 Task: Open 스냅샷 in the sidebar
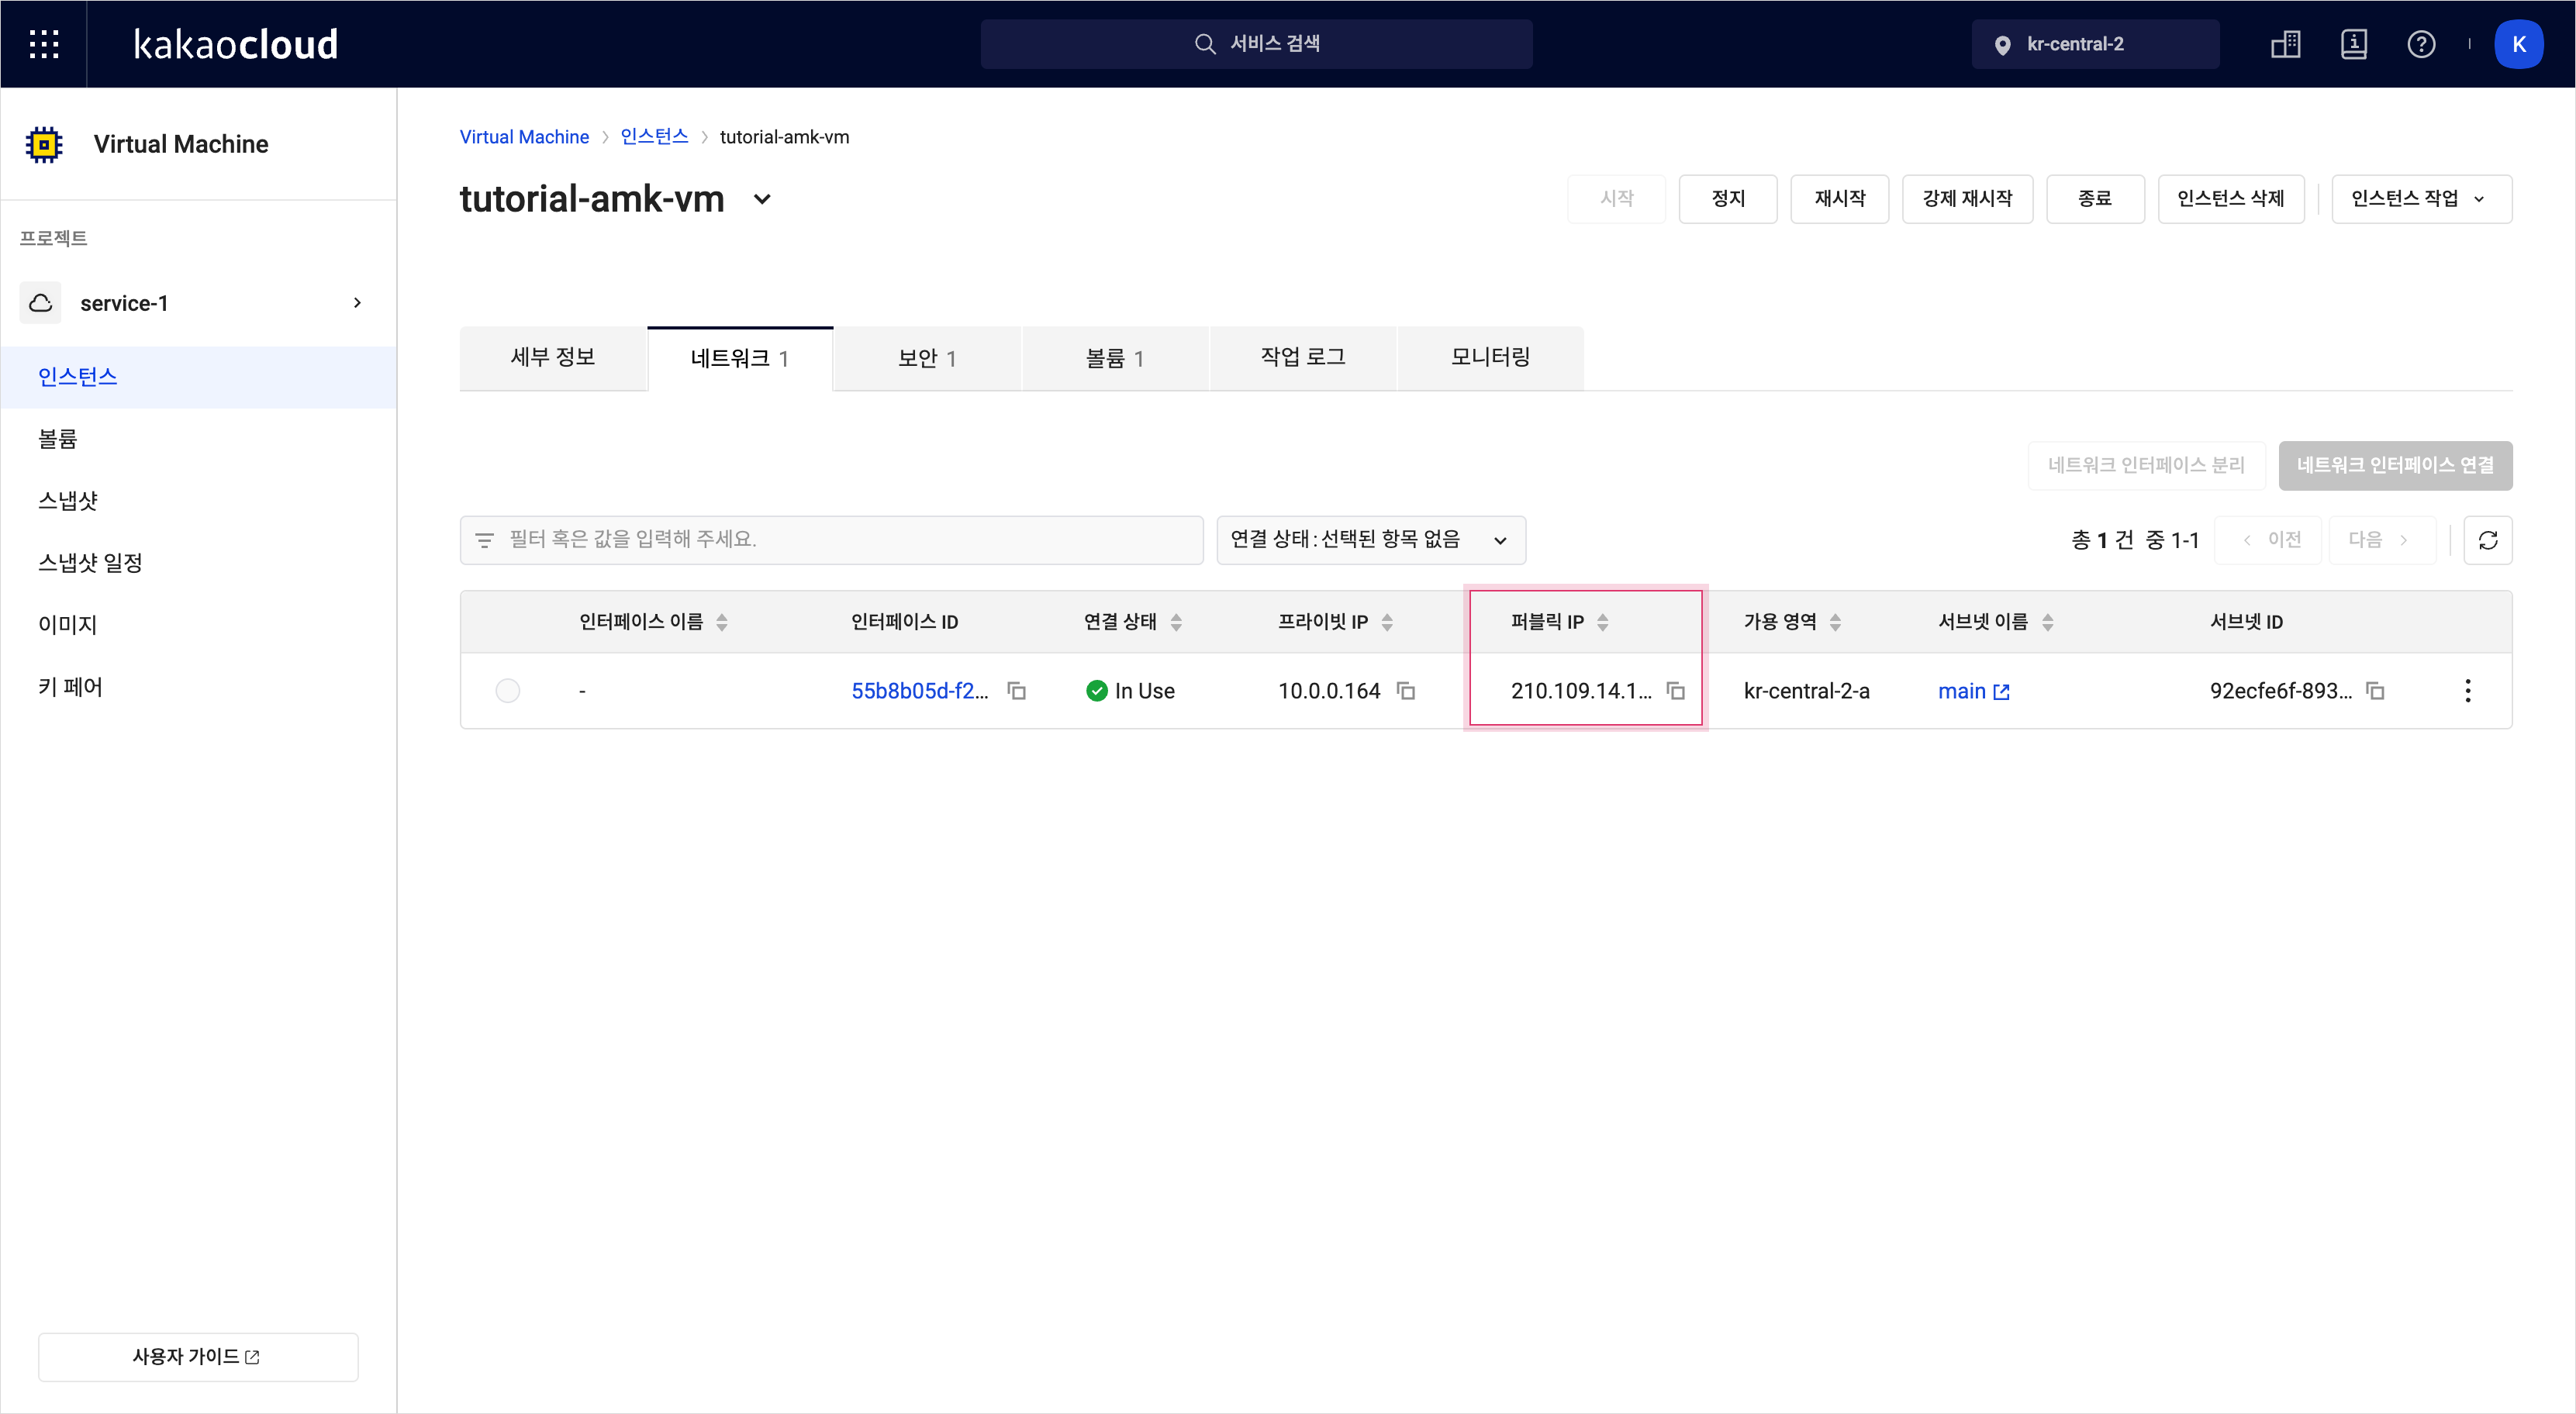198,501
